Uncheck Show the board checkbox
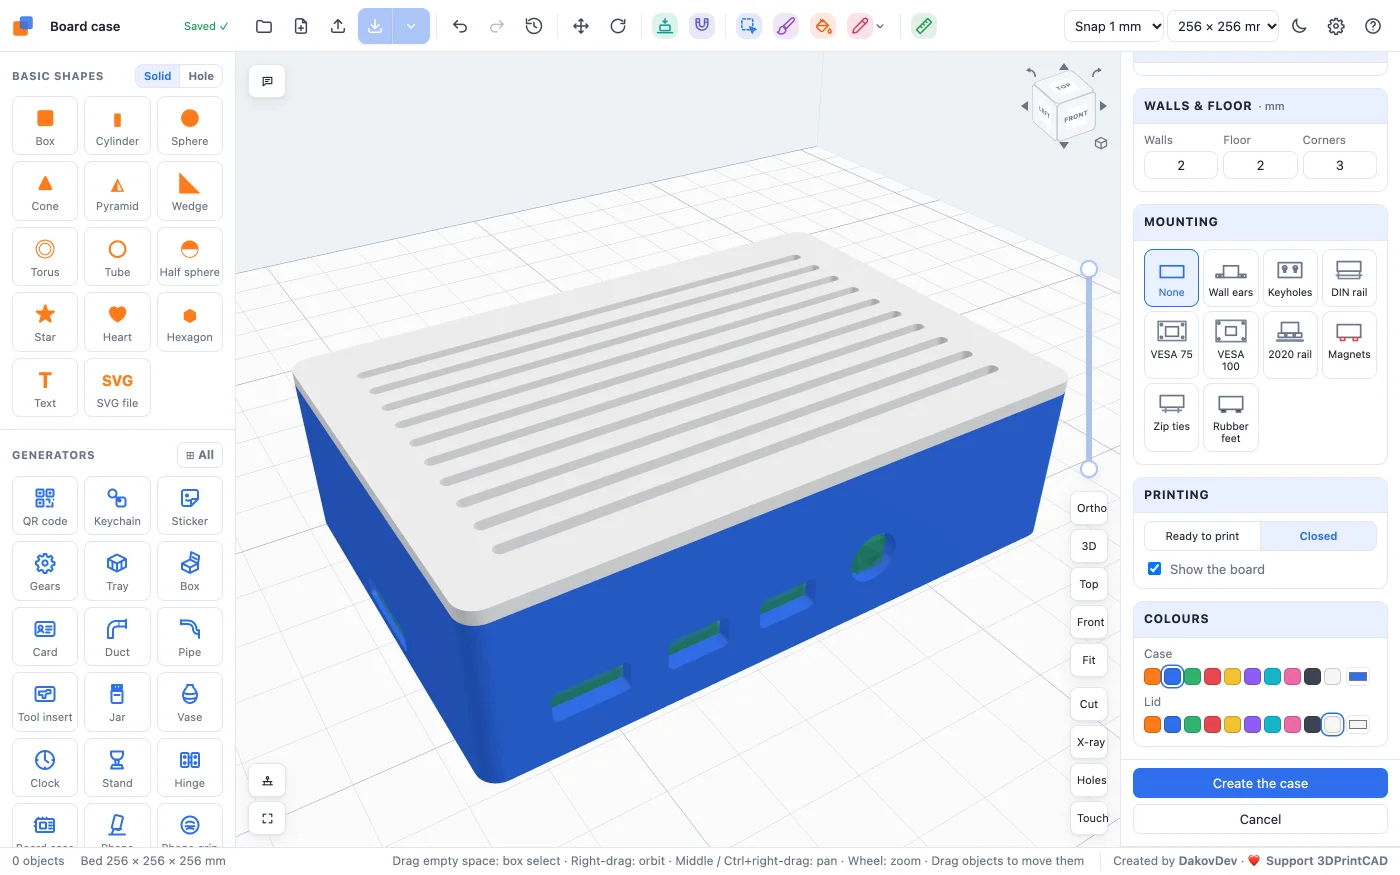 (x=1155, y=569)
